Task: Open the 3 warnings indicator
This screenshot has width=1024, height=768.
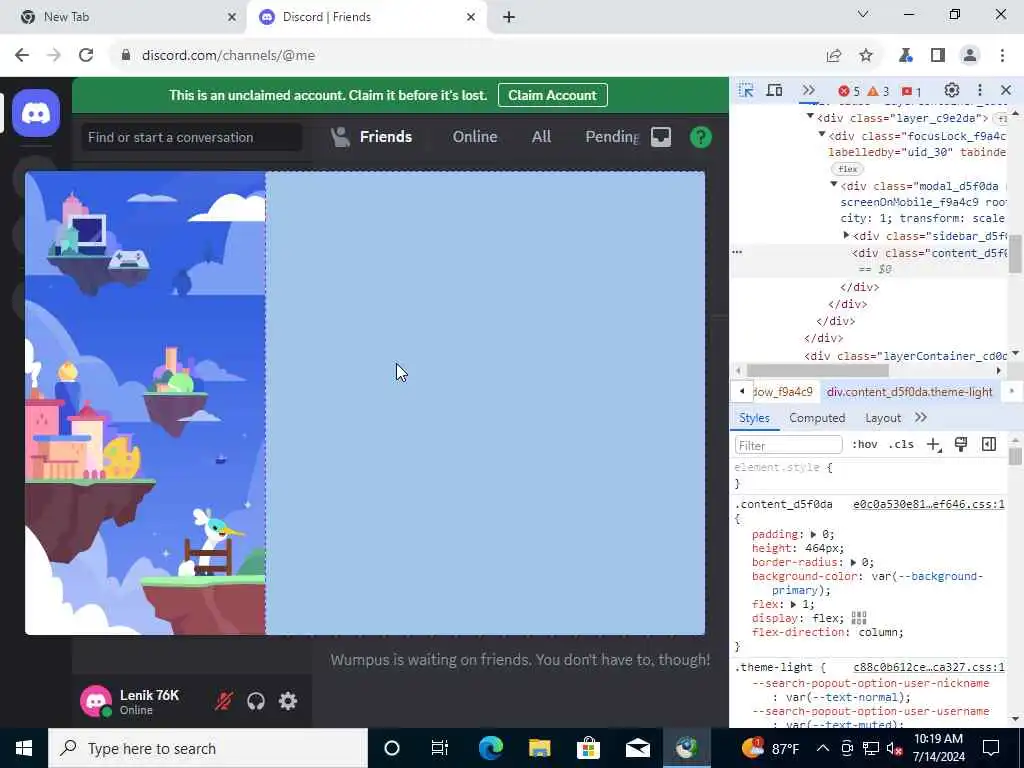Action: (878, 91)
